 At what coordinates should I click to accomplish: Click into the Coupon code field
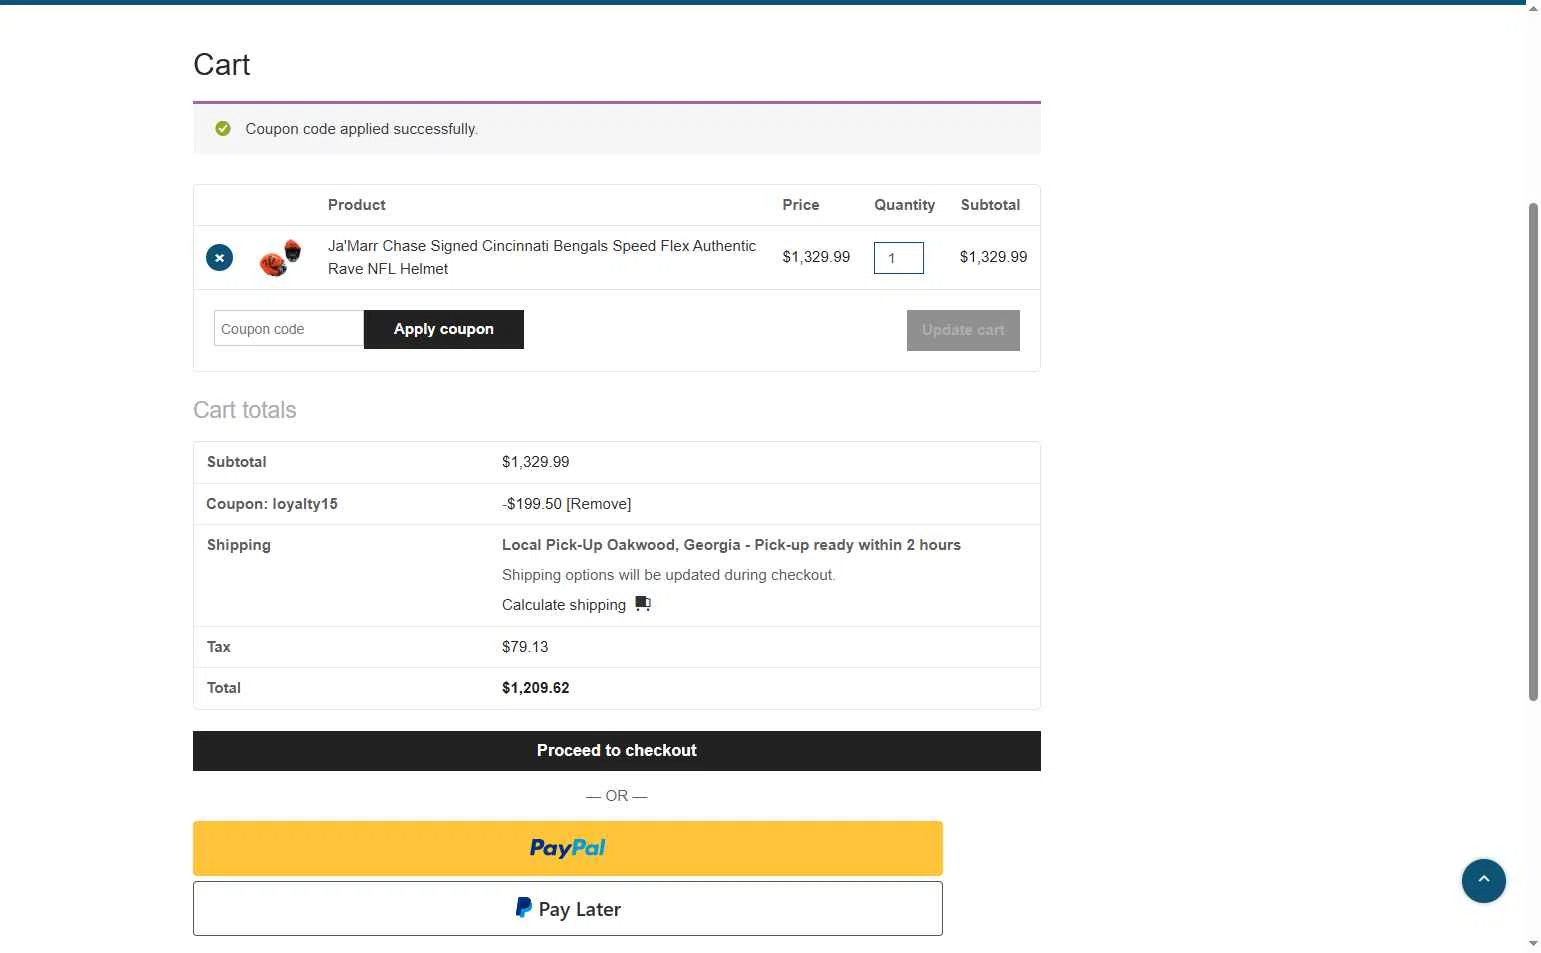click(289, 329)
